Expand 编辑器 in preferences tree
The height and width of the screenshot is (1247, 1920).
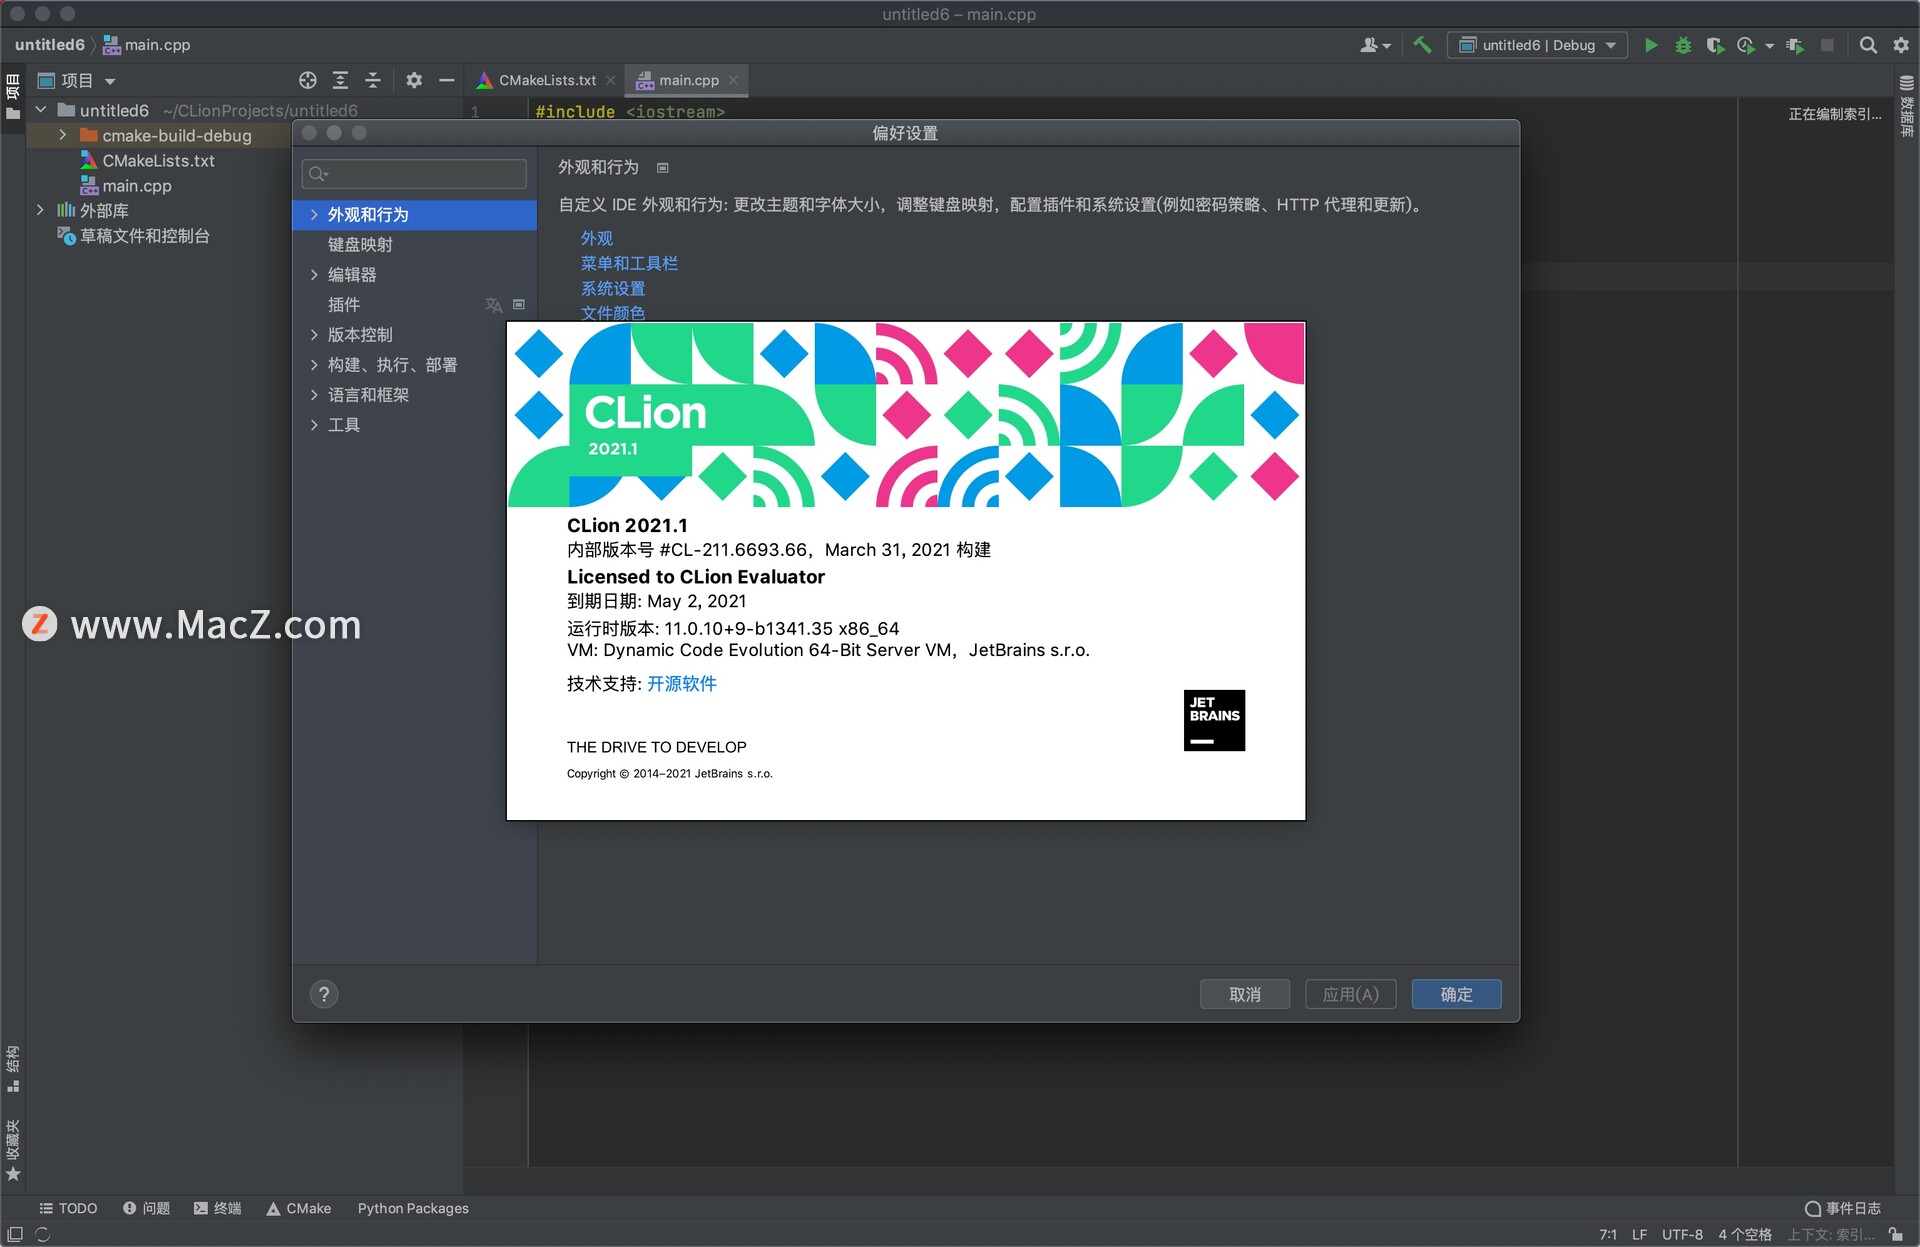(314, 274)
